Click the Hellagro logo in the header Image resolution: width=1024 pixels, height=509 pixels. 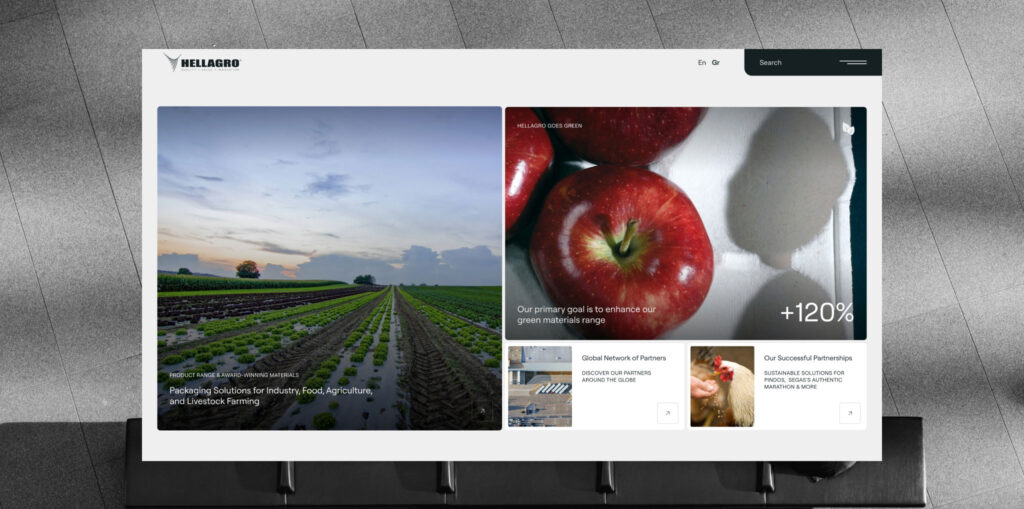203,63
